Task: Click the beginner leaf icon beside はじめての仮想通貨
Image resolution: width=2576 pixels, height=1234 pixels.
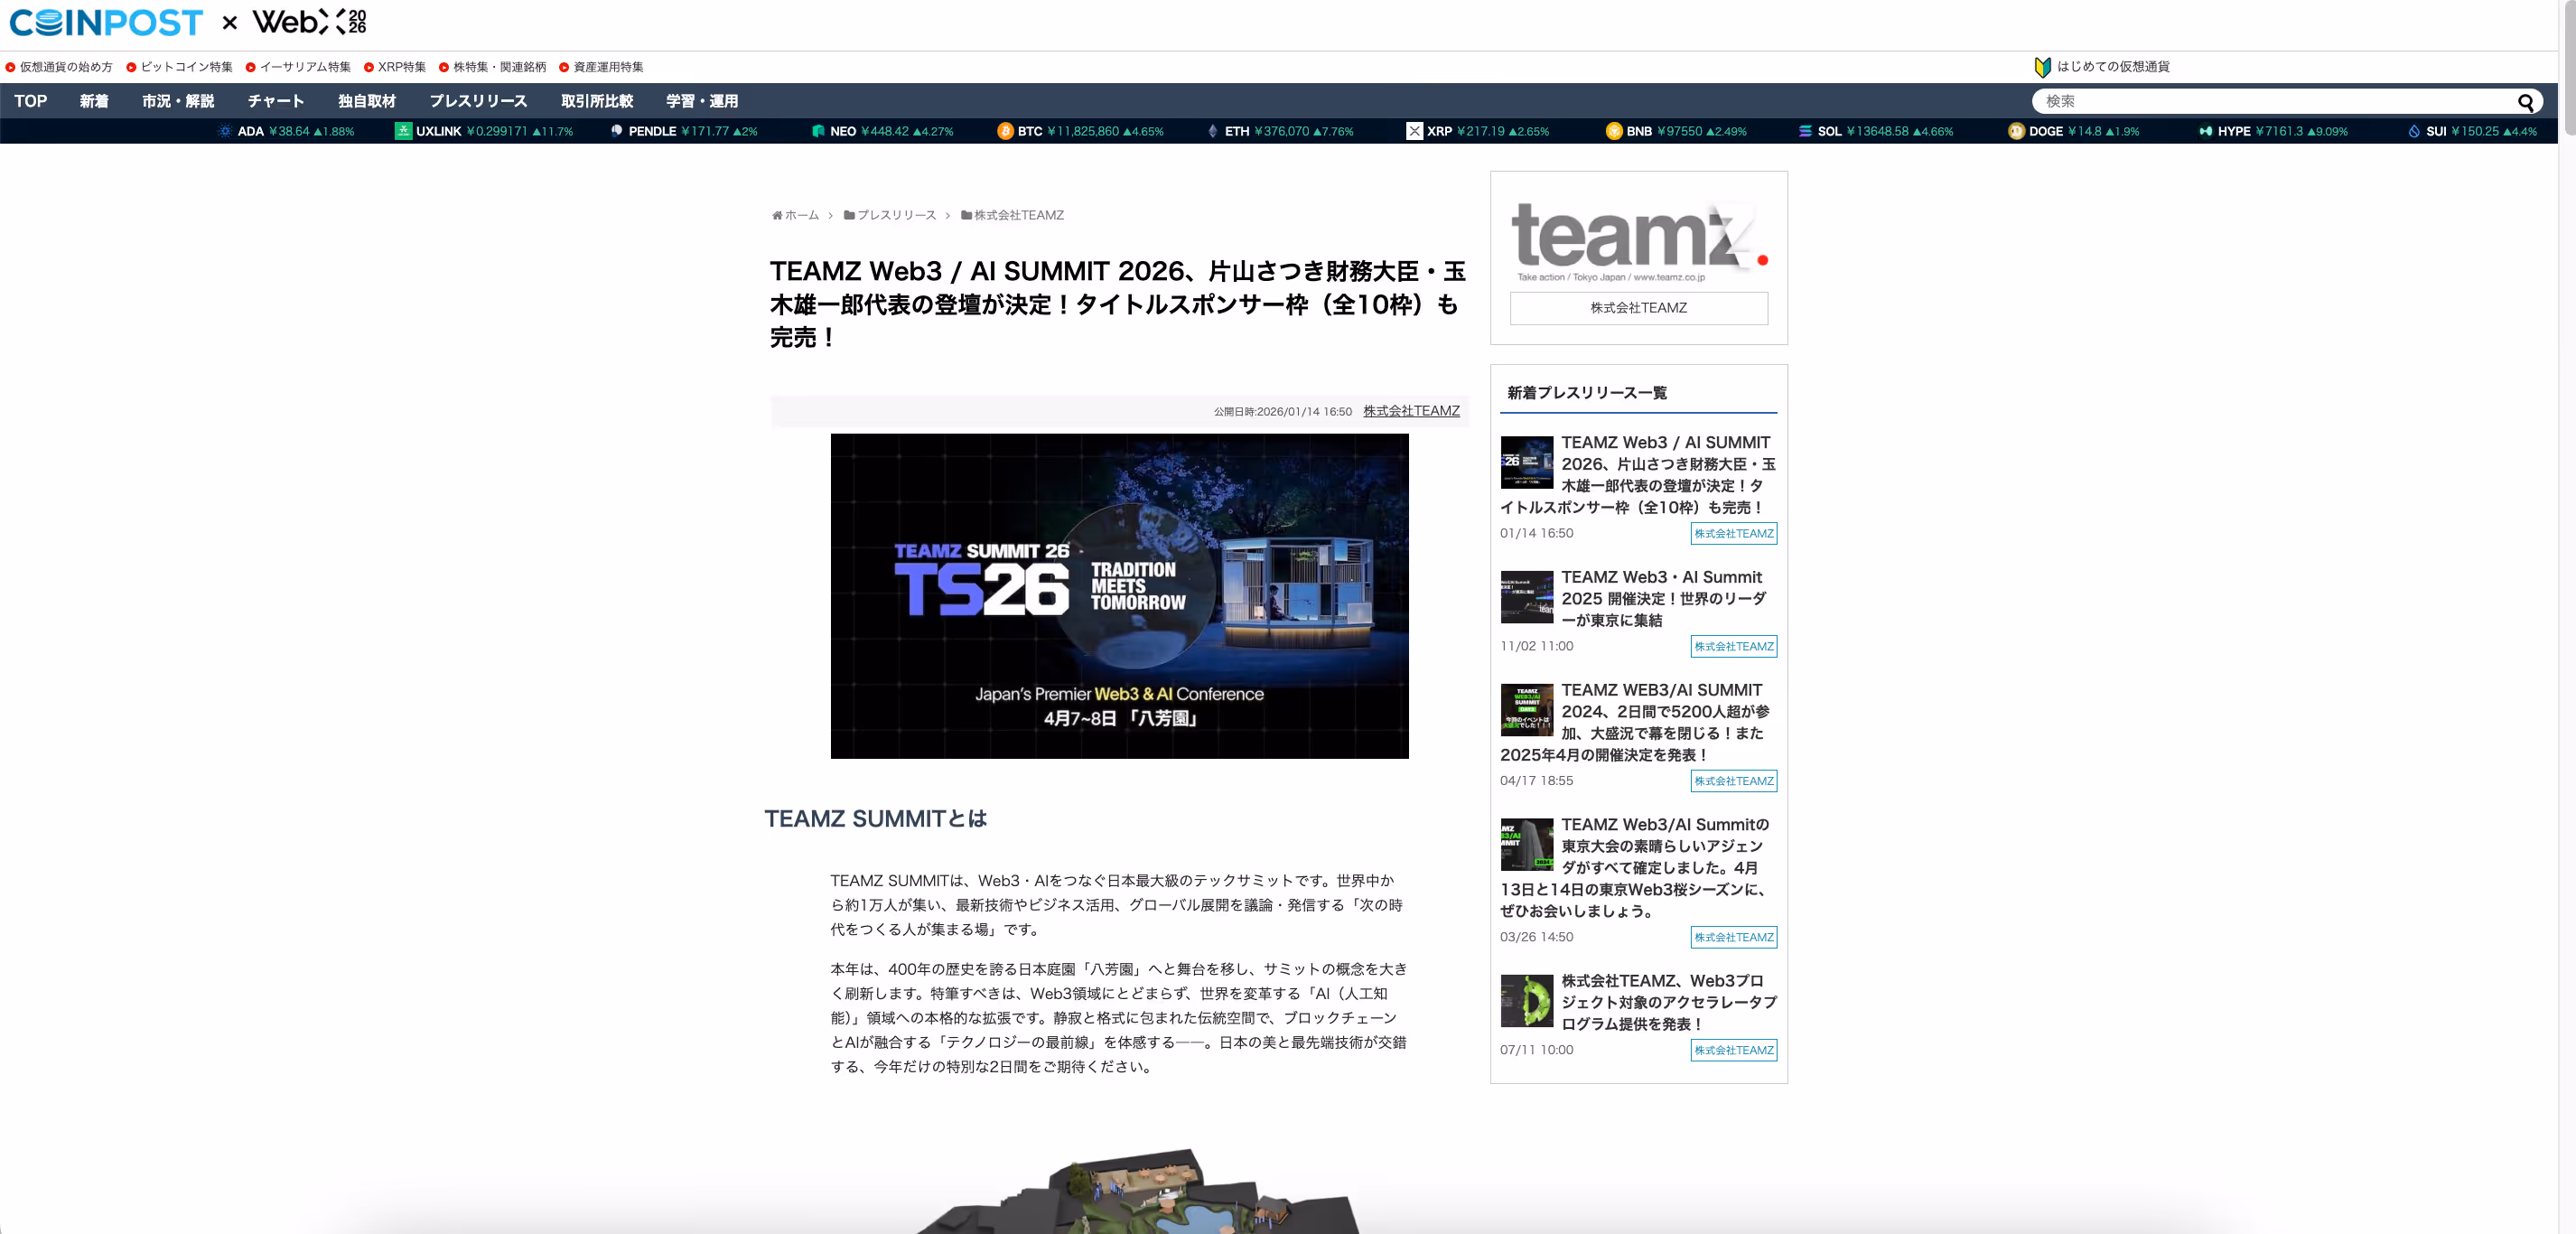Action: (2043, 67)
